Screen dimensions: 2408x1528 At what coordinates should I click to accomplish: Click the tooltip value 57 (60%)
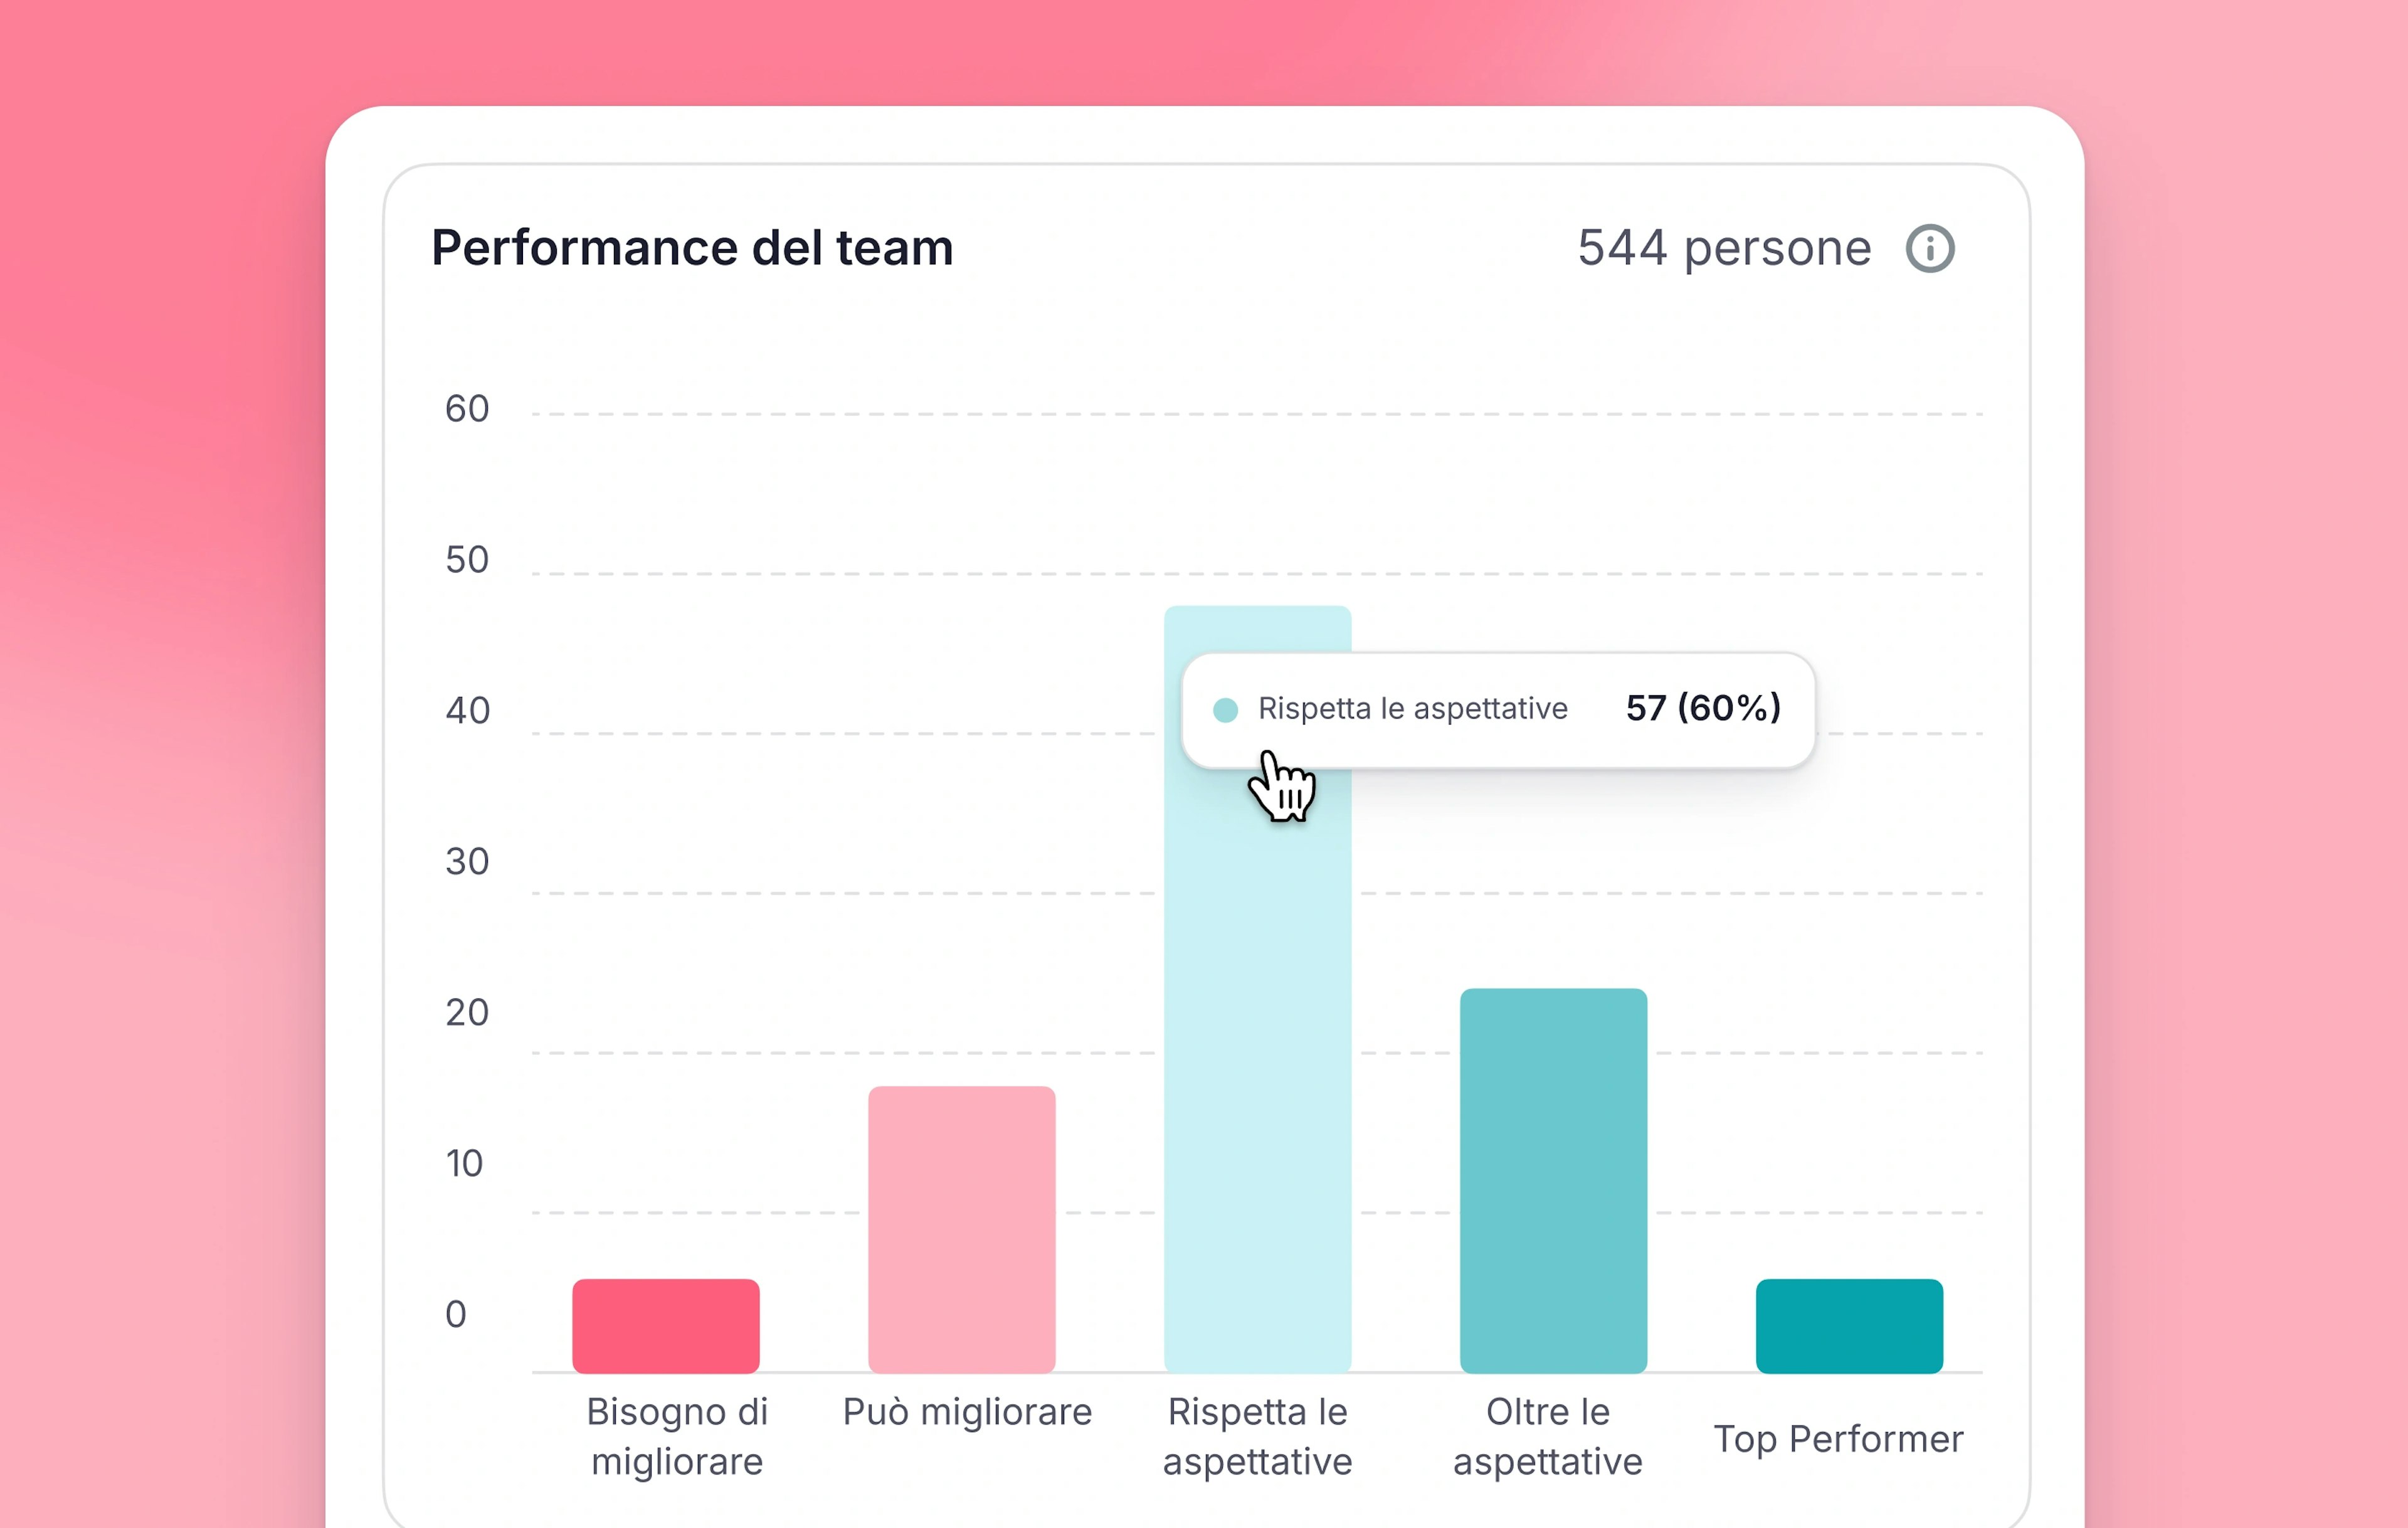tap(1703, 708)
